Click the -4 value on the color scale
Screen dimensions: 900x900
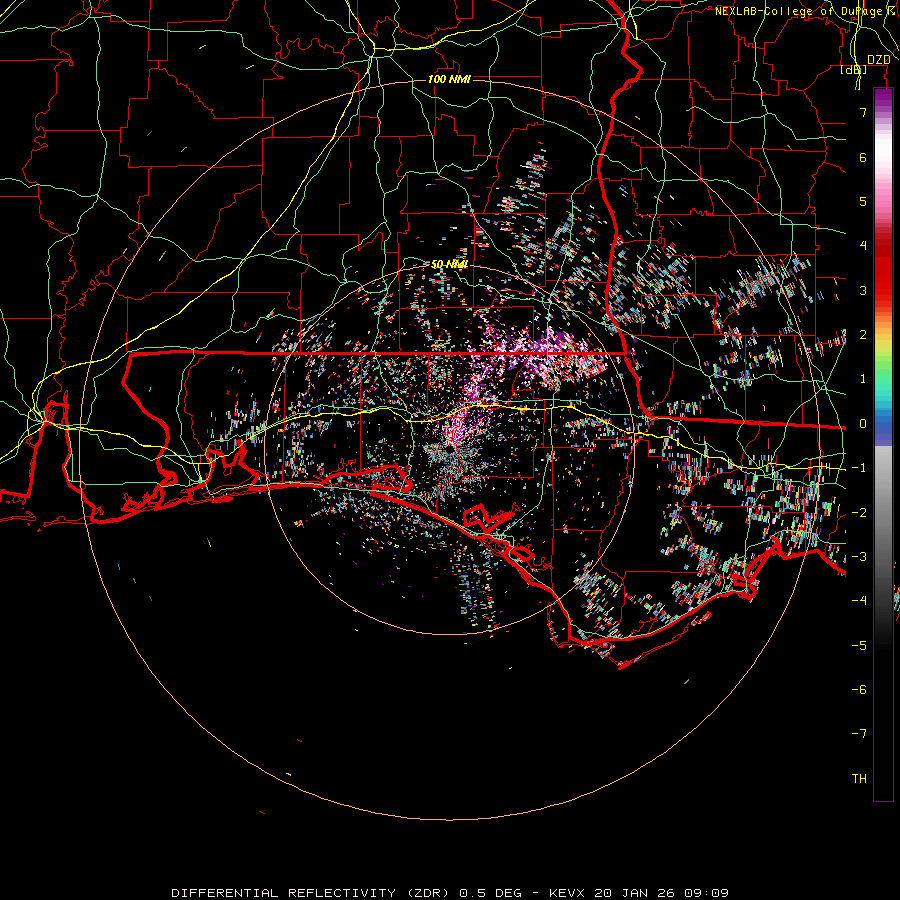click(859, 600)
